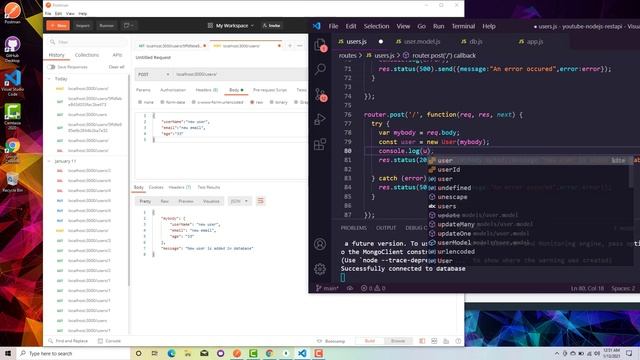Open new window dropdown next to Runner
The image size is (640, 360).
(129, 25)
